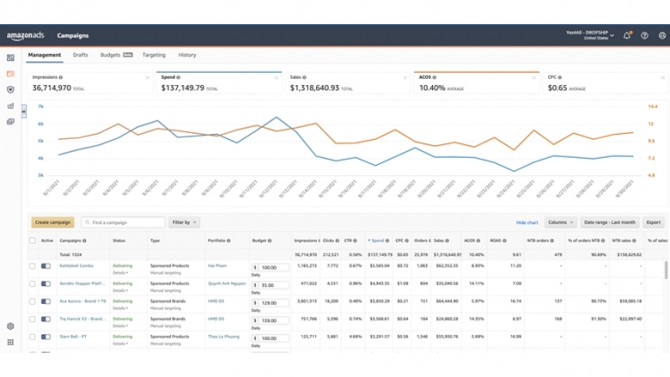The width and height of the screenshot is (670, 377).
Task: Click the info icon beside CPC metric card
Action: [x=560, y=77]
